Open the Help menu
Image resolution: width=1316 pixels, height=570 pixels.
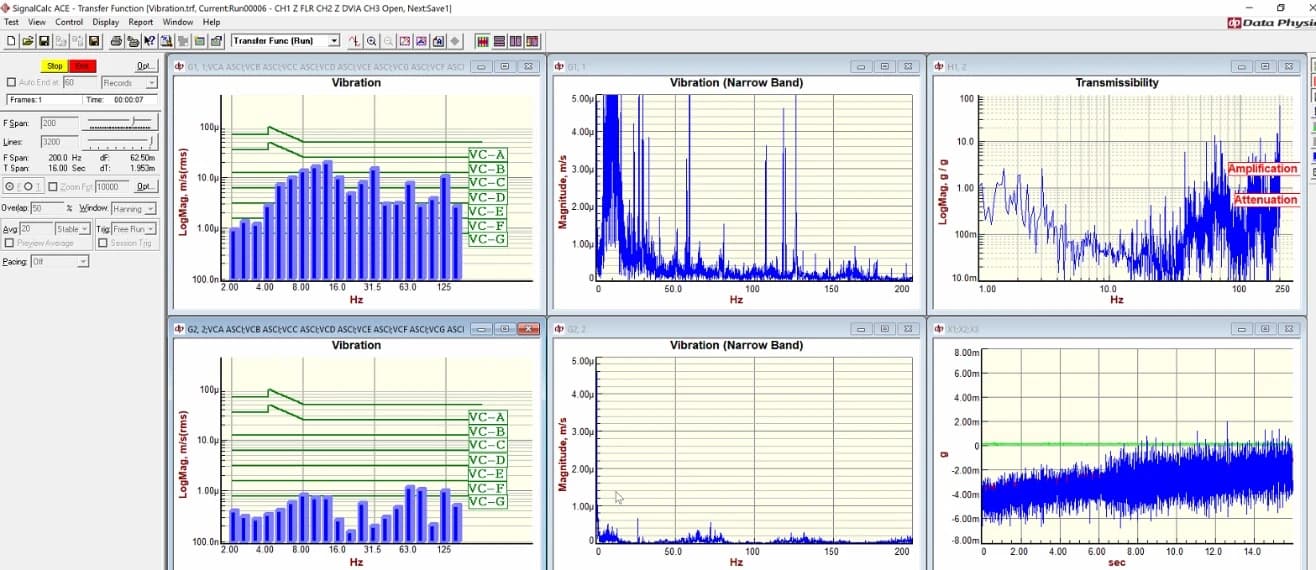tap(211, 22)
